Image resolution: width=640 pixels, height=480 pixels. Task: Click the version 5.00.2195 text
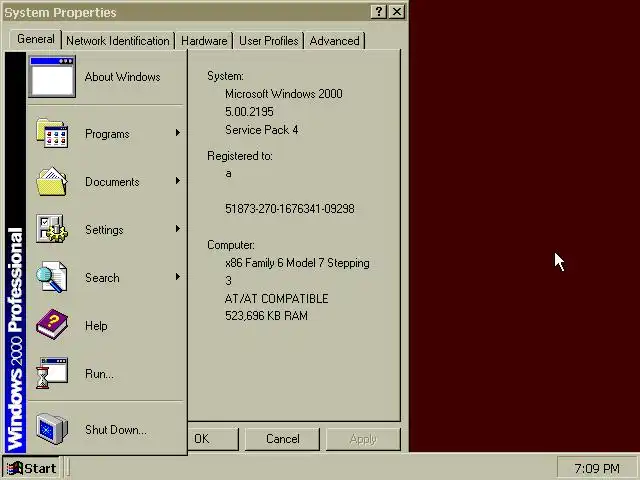click(249, 112)
